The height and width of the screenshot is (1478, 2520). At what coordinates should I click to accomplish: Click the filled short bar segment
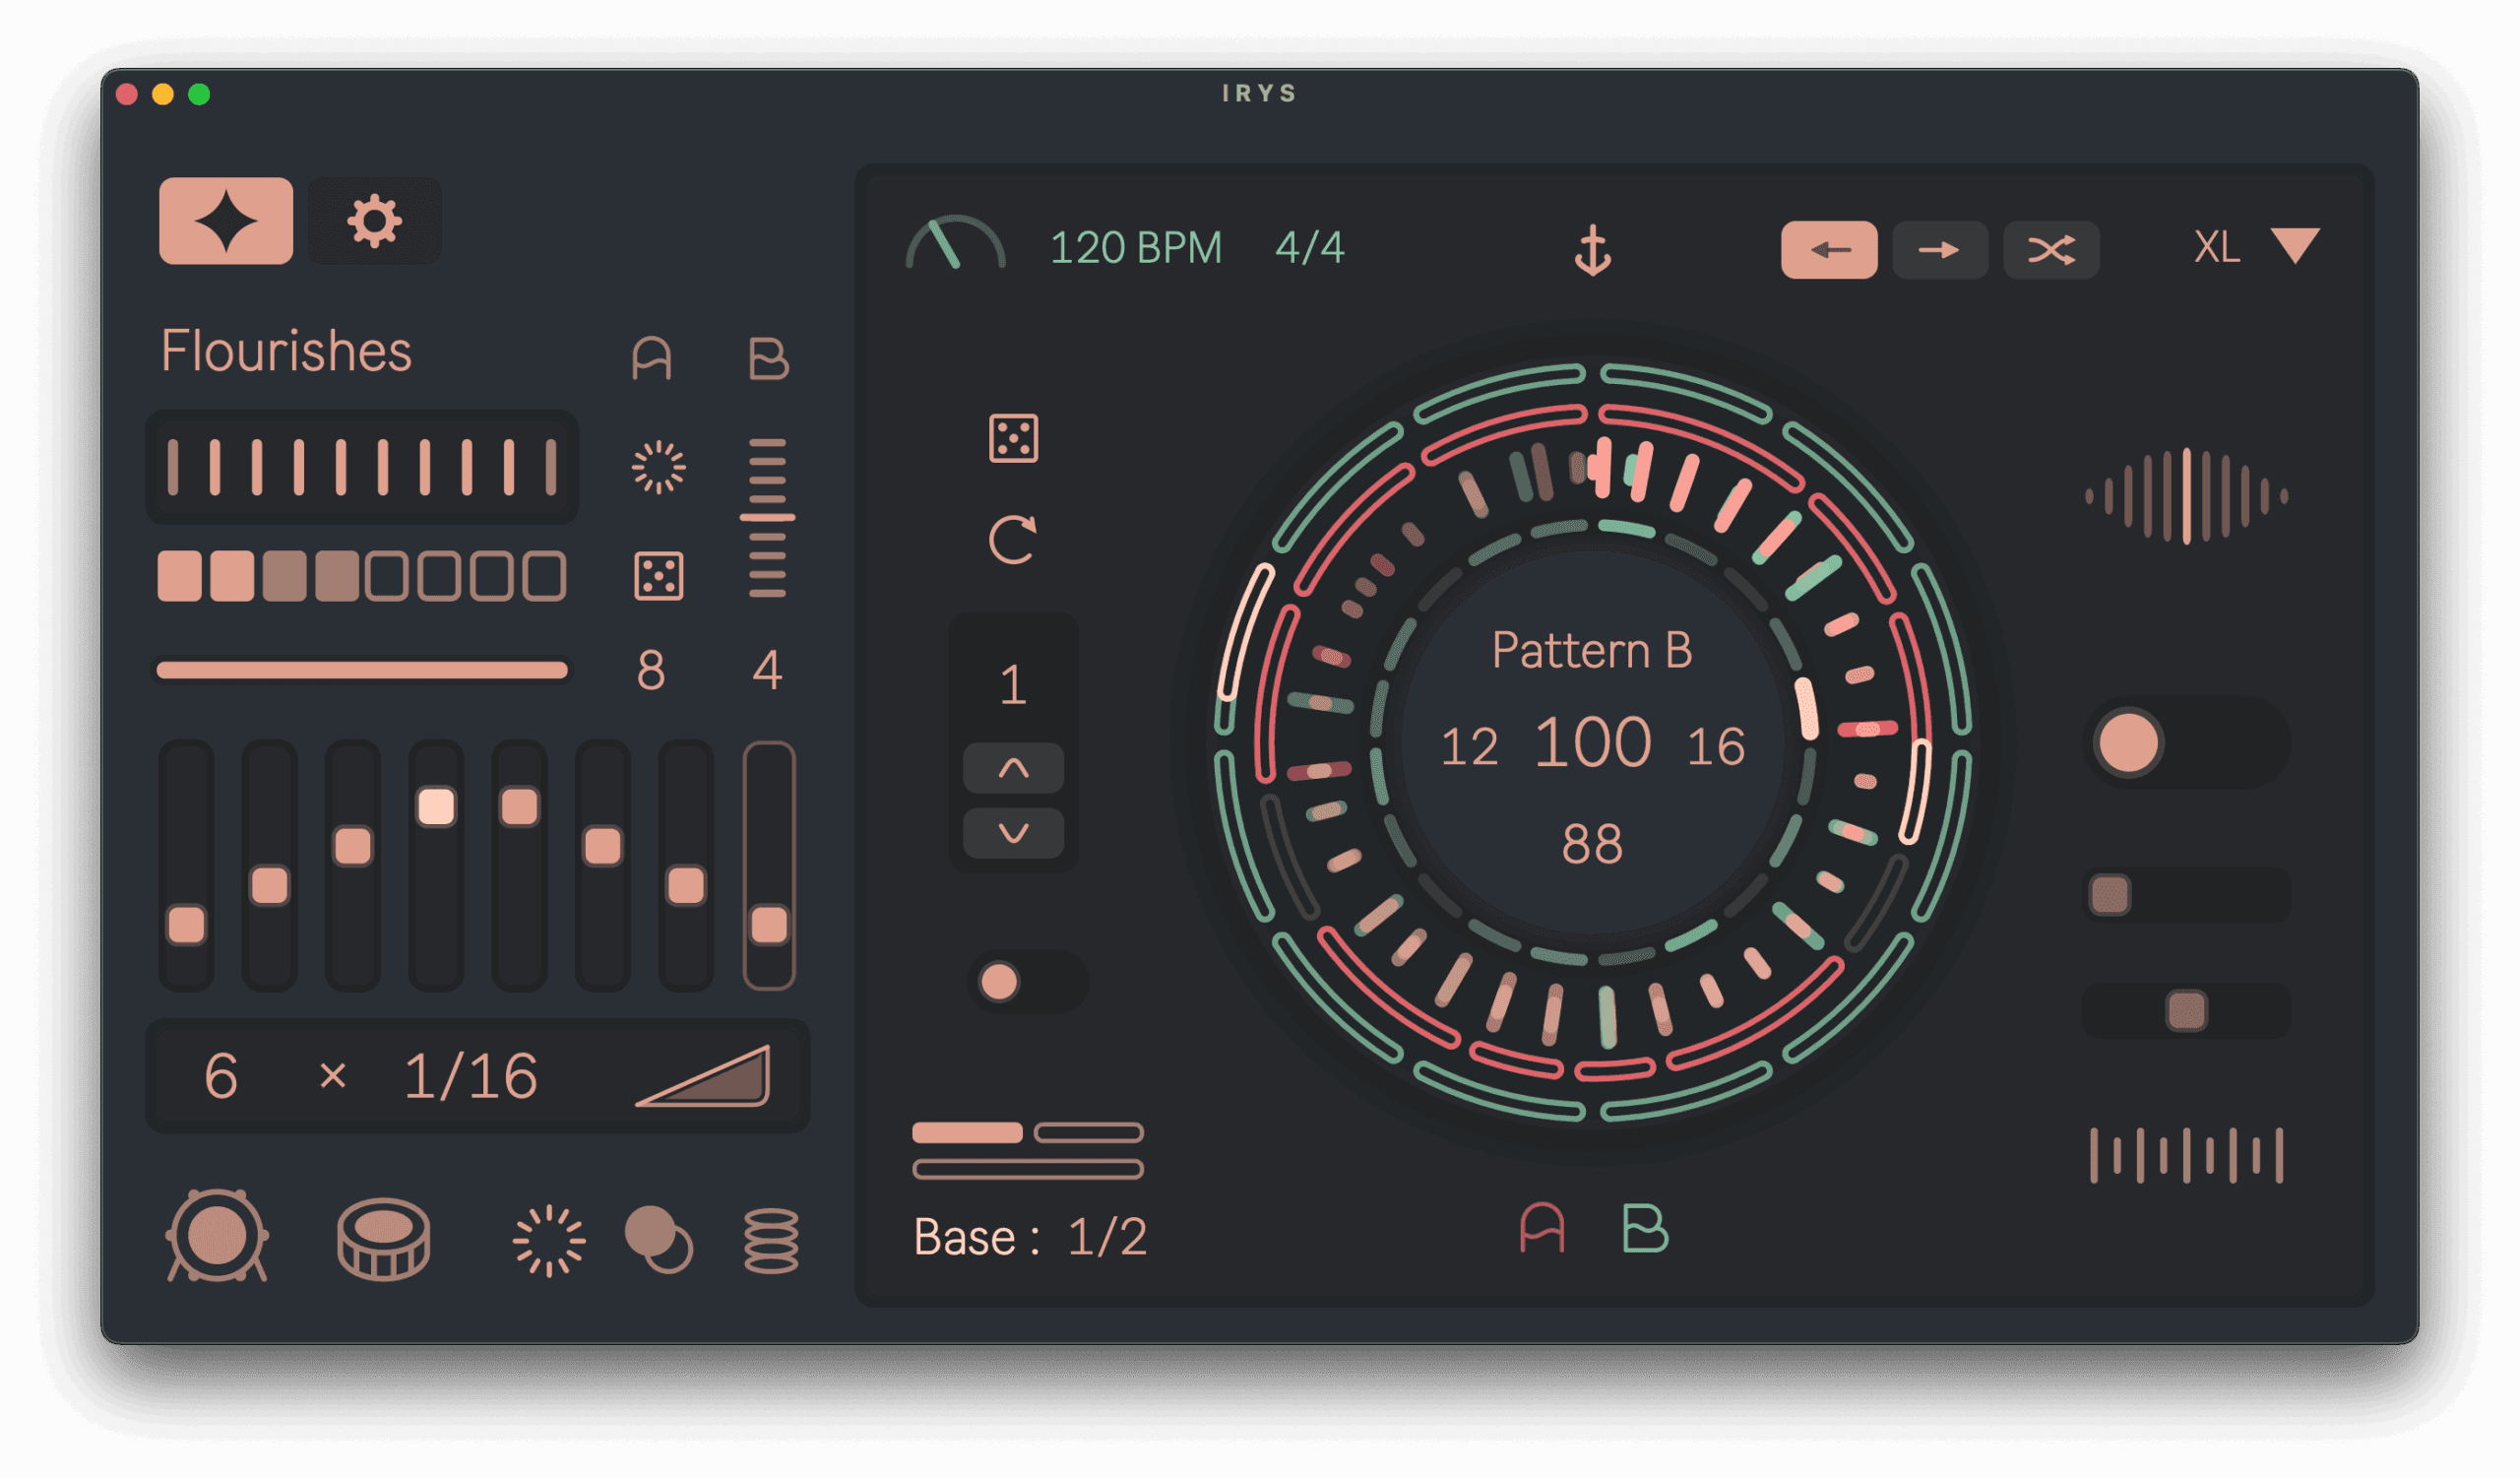[x=968, y=1133]
